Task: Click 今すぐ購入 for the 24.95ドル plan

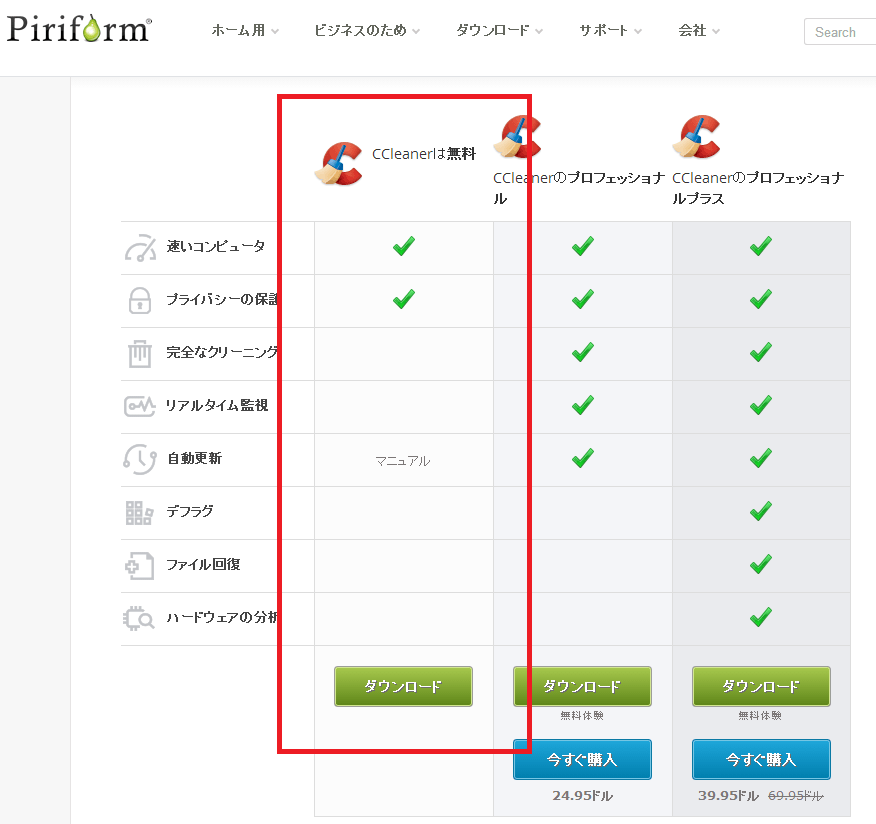Action: click(x=582, y=760)
